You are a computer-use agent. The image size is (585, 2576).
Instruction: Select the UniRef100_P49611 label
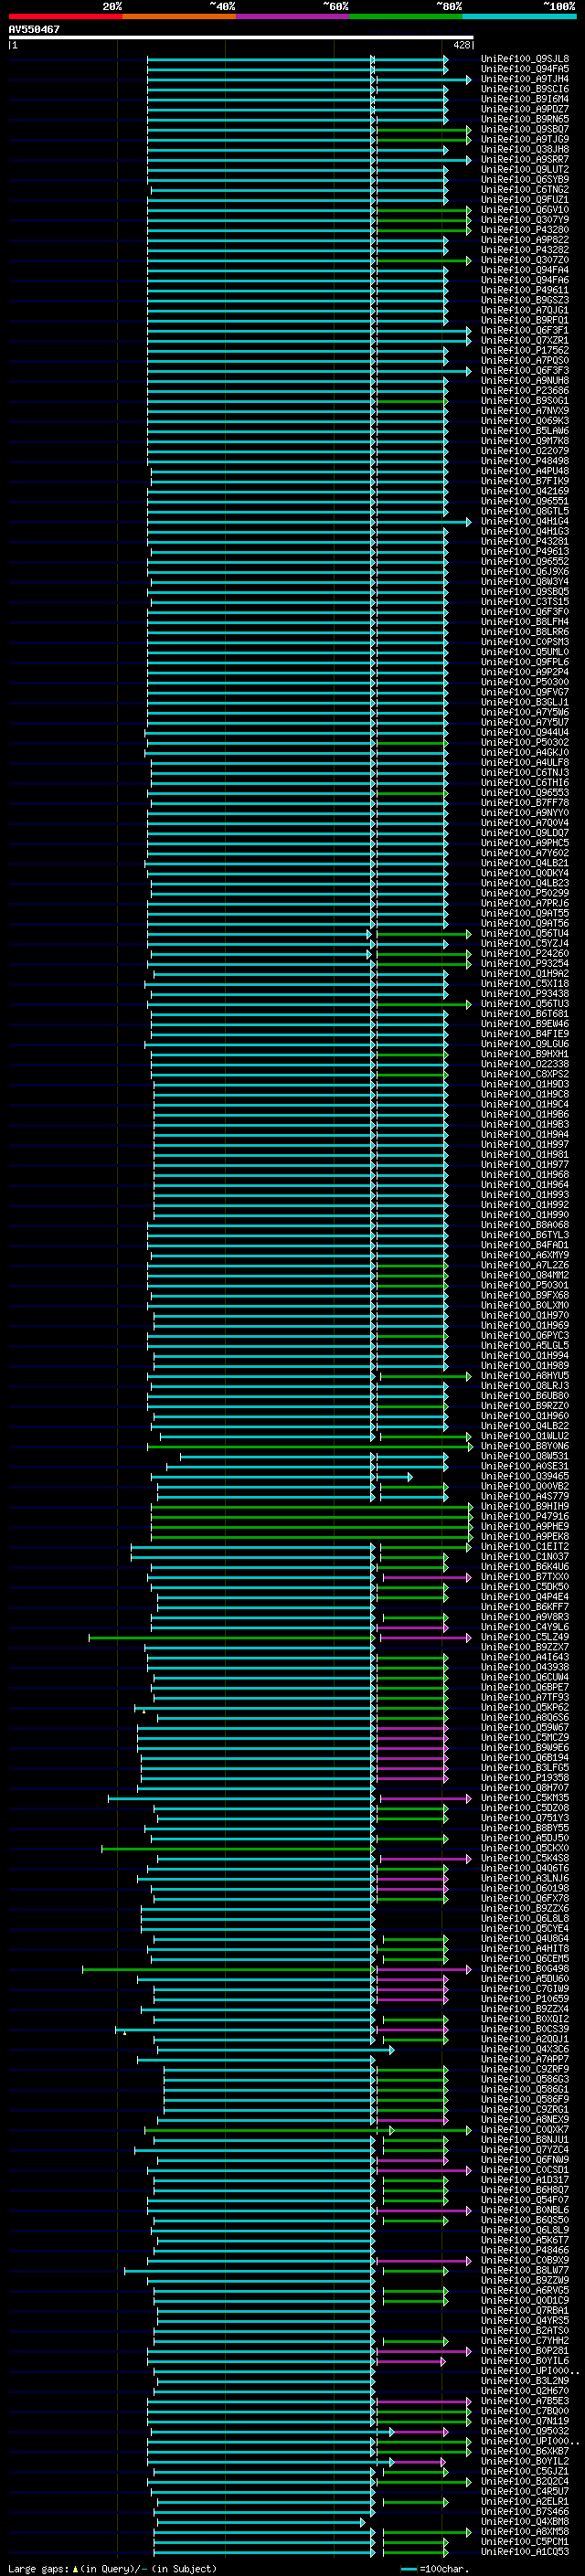[x=525, y=290]
